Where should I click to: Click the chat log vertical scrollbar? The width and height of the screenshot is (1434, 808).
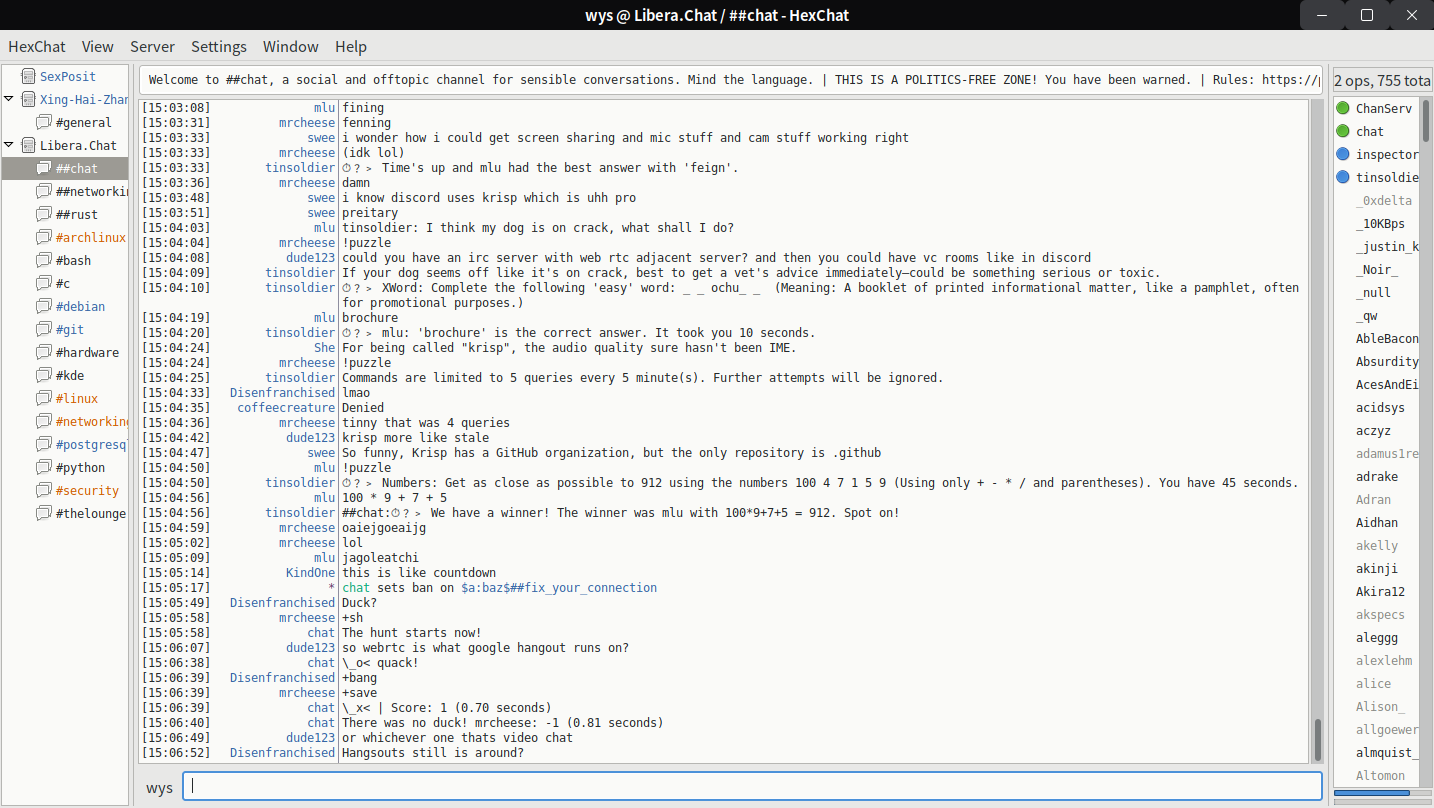coord(1317,740)
